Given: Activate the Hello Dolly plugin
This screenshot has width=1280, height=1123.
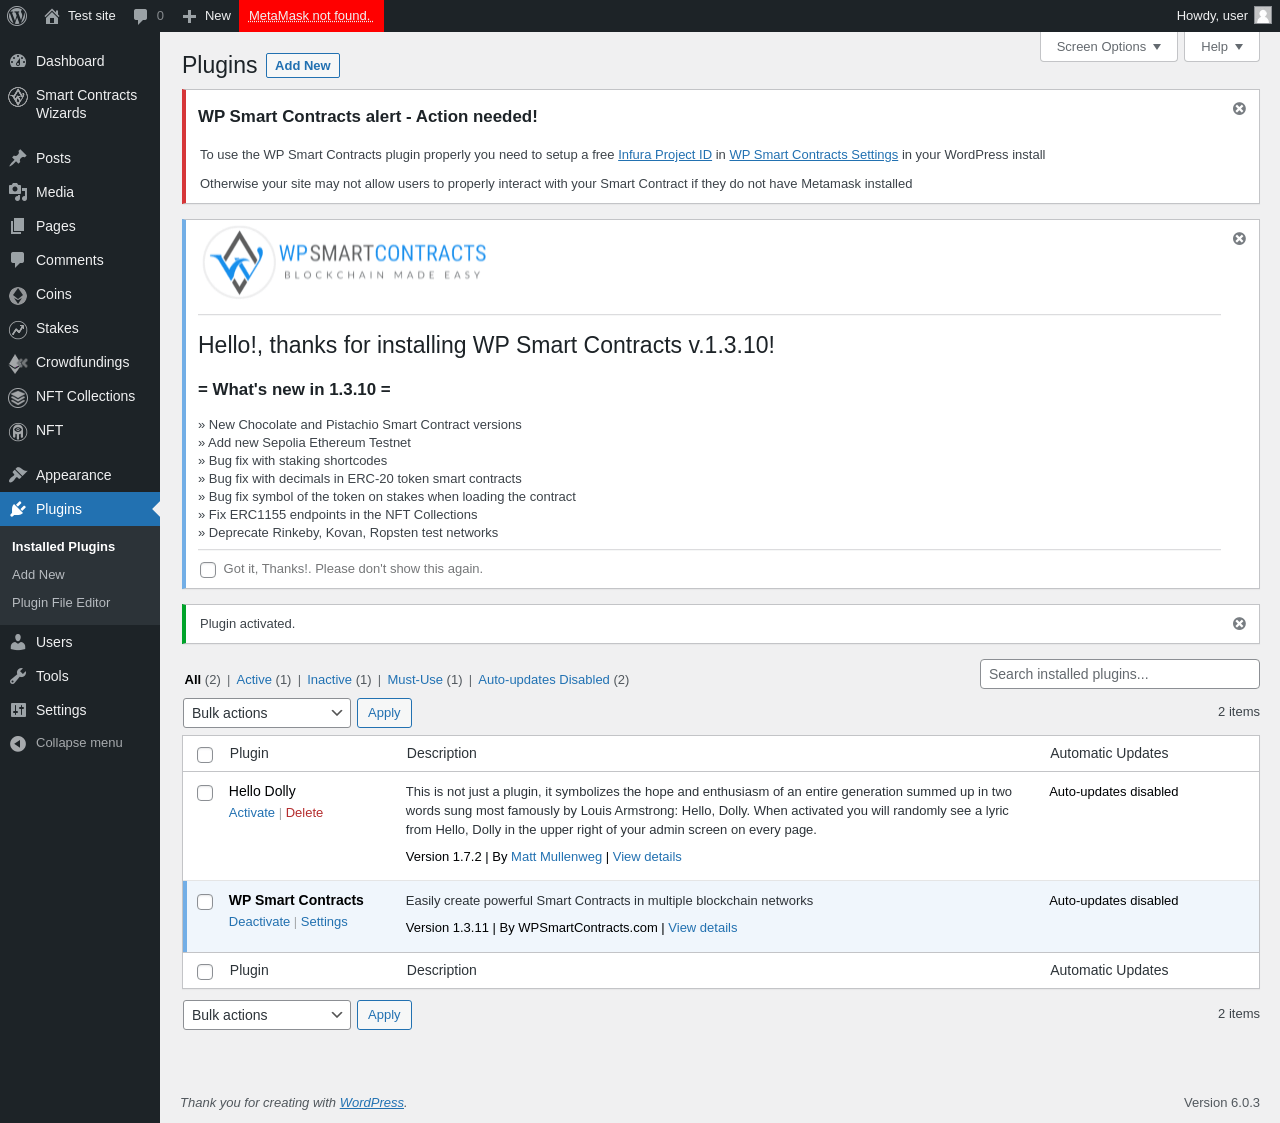Looking at the screenshot, I should click(x=252, y=813).
